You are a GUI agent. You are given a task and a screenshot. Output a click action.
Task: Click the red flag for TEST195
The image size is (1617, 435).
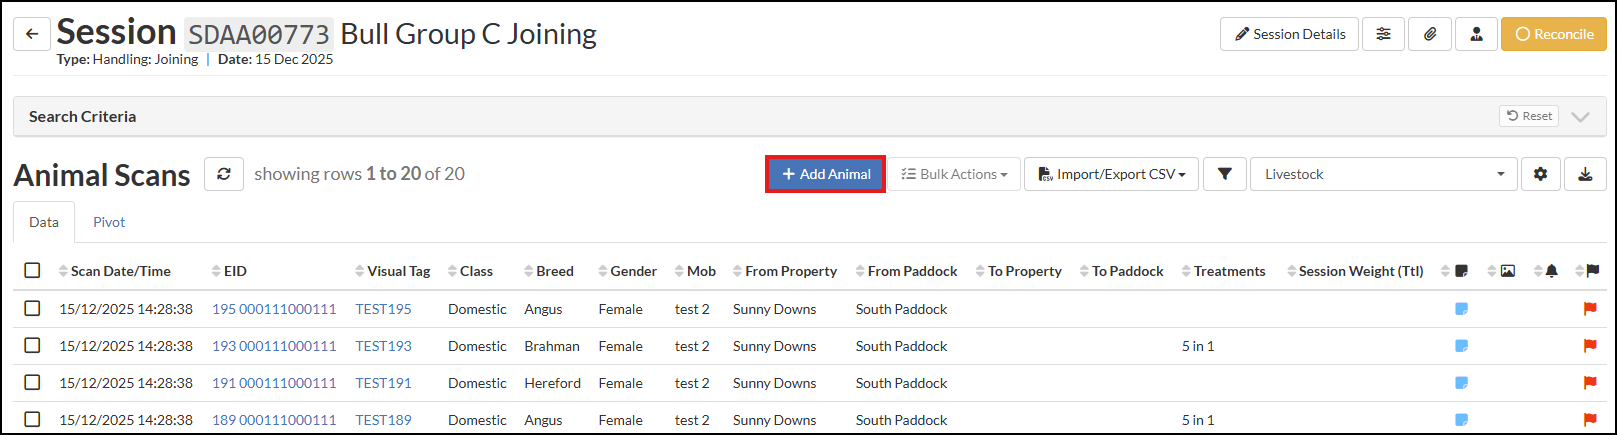coord(1590,309)
